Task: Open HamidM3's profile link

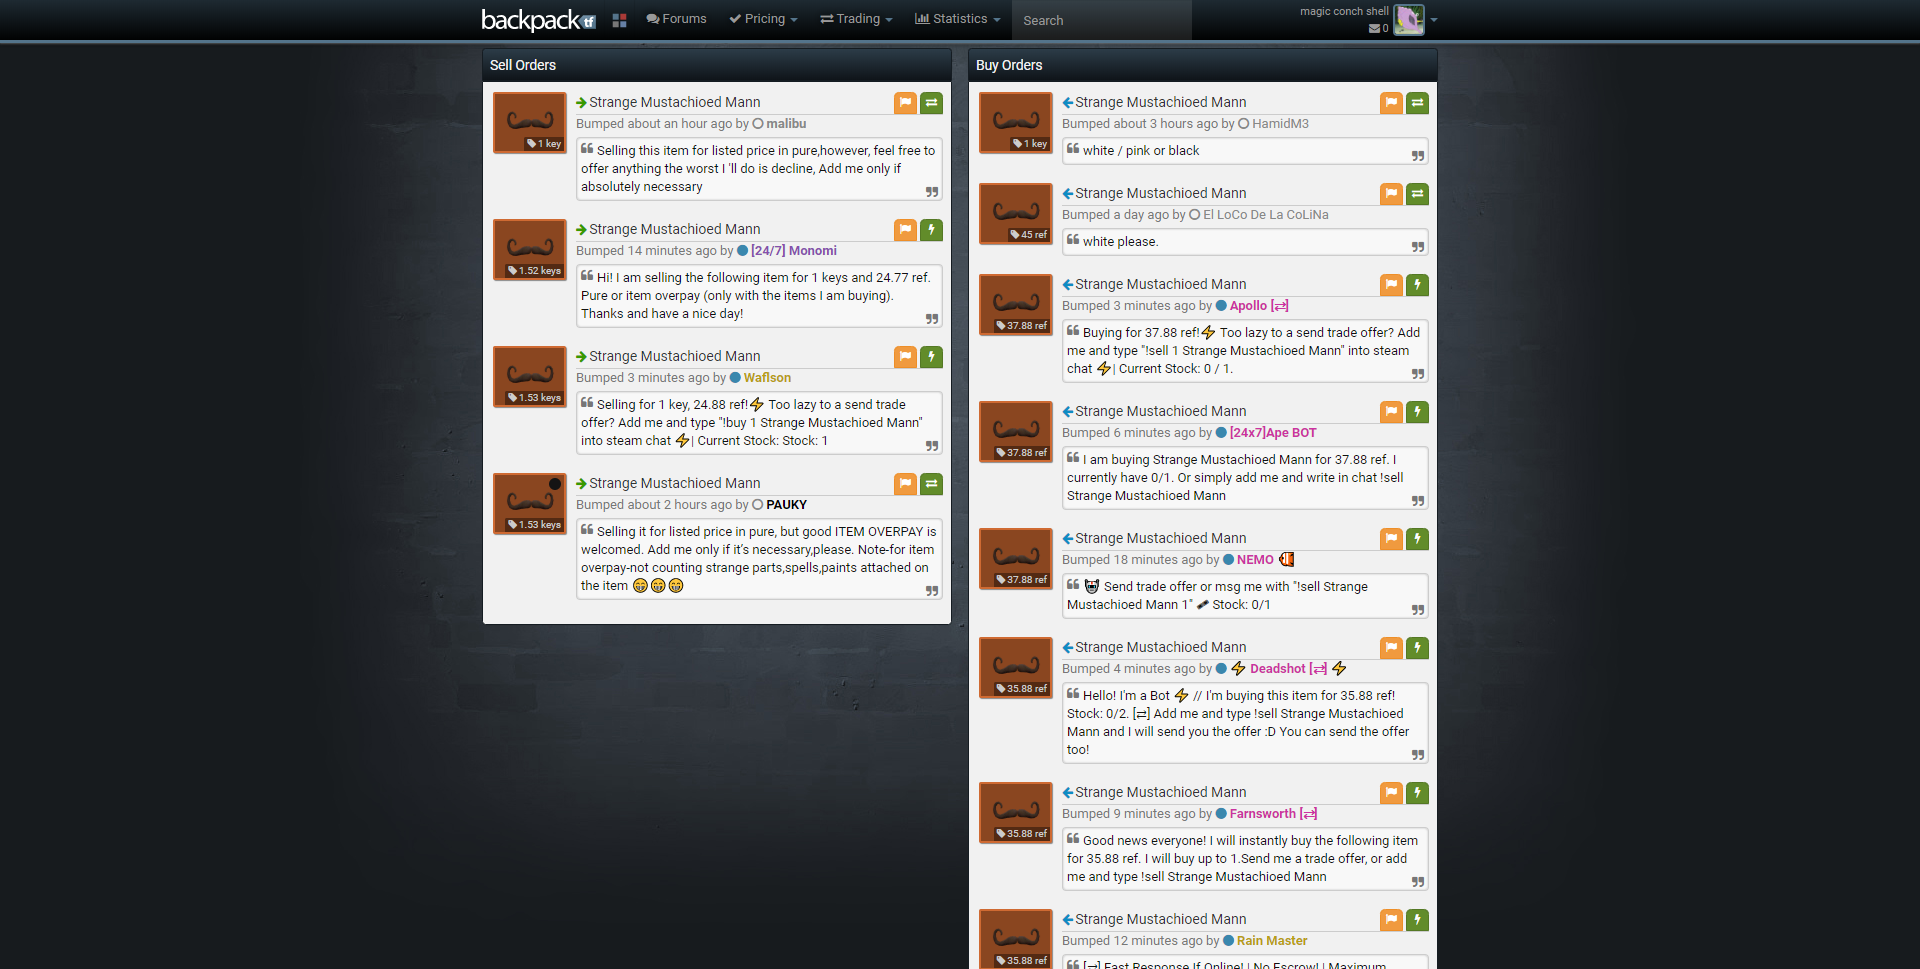Action: click(1280, 124)
